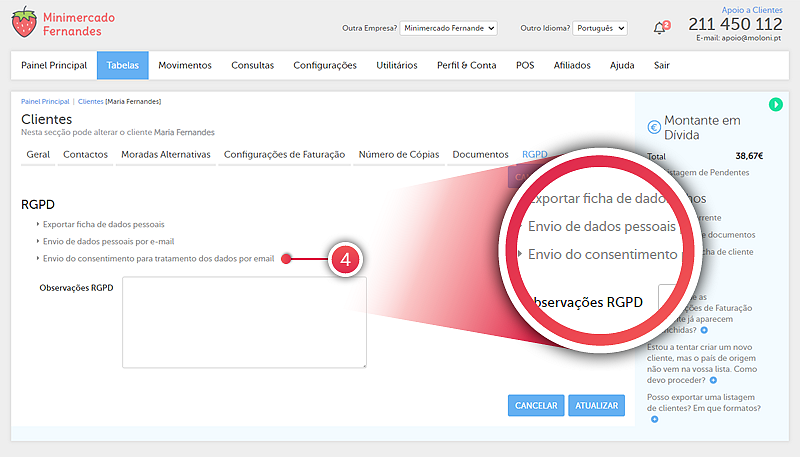Open the notifications bell
This screenshot has height=457, width=800.
660,28
